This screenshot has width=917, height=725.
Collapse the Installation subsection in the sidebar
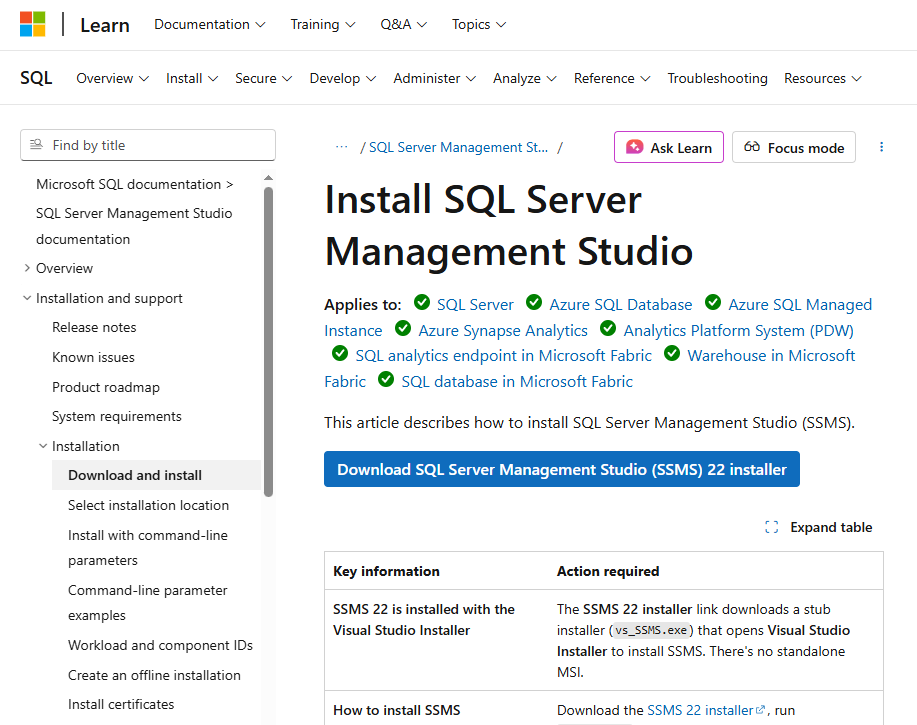(x=43, y=446)
